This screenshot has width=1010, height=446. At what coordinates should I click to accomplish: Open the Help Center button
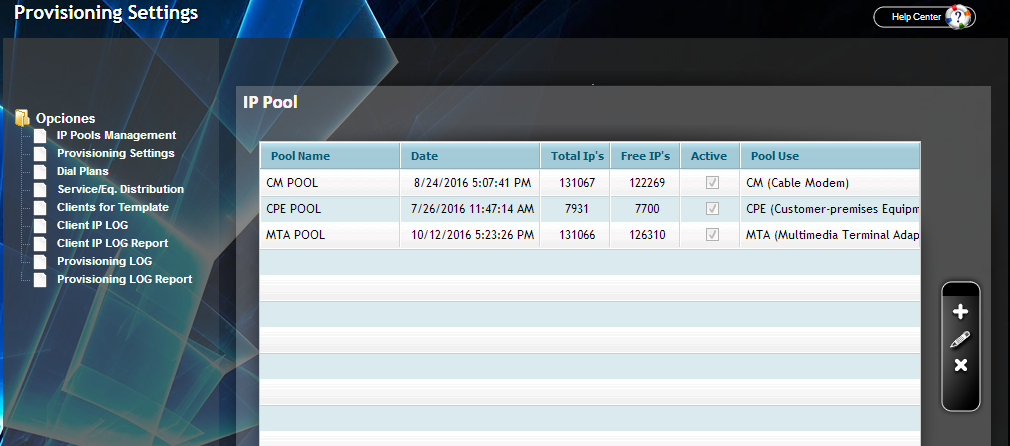coord(916,17)
